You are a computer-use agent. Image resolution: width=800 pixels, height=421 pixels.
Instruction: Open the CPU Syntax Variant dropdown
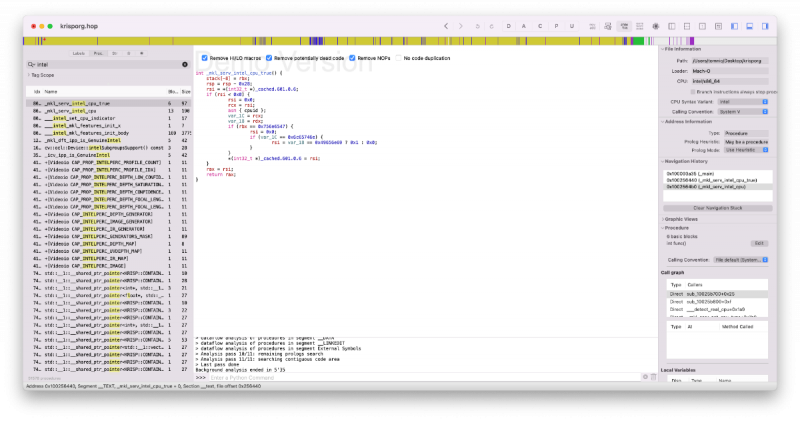click(742, 101)
